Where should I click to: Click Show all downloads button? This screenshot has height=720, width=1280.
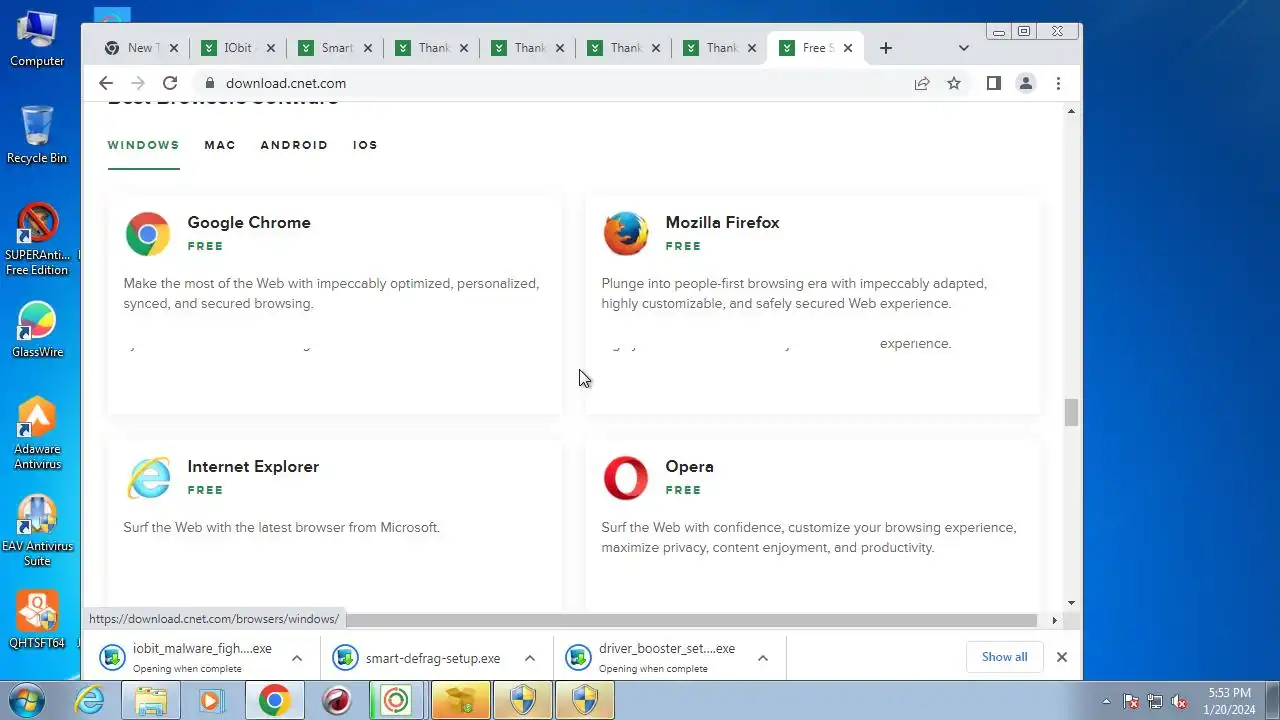coord(1004,657)
